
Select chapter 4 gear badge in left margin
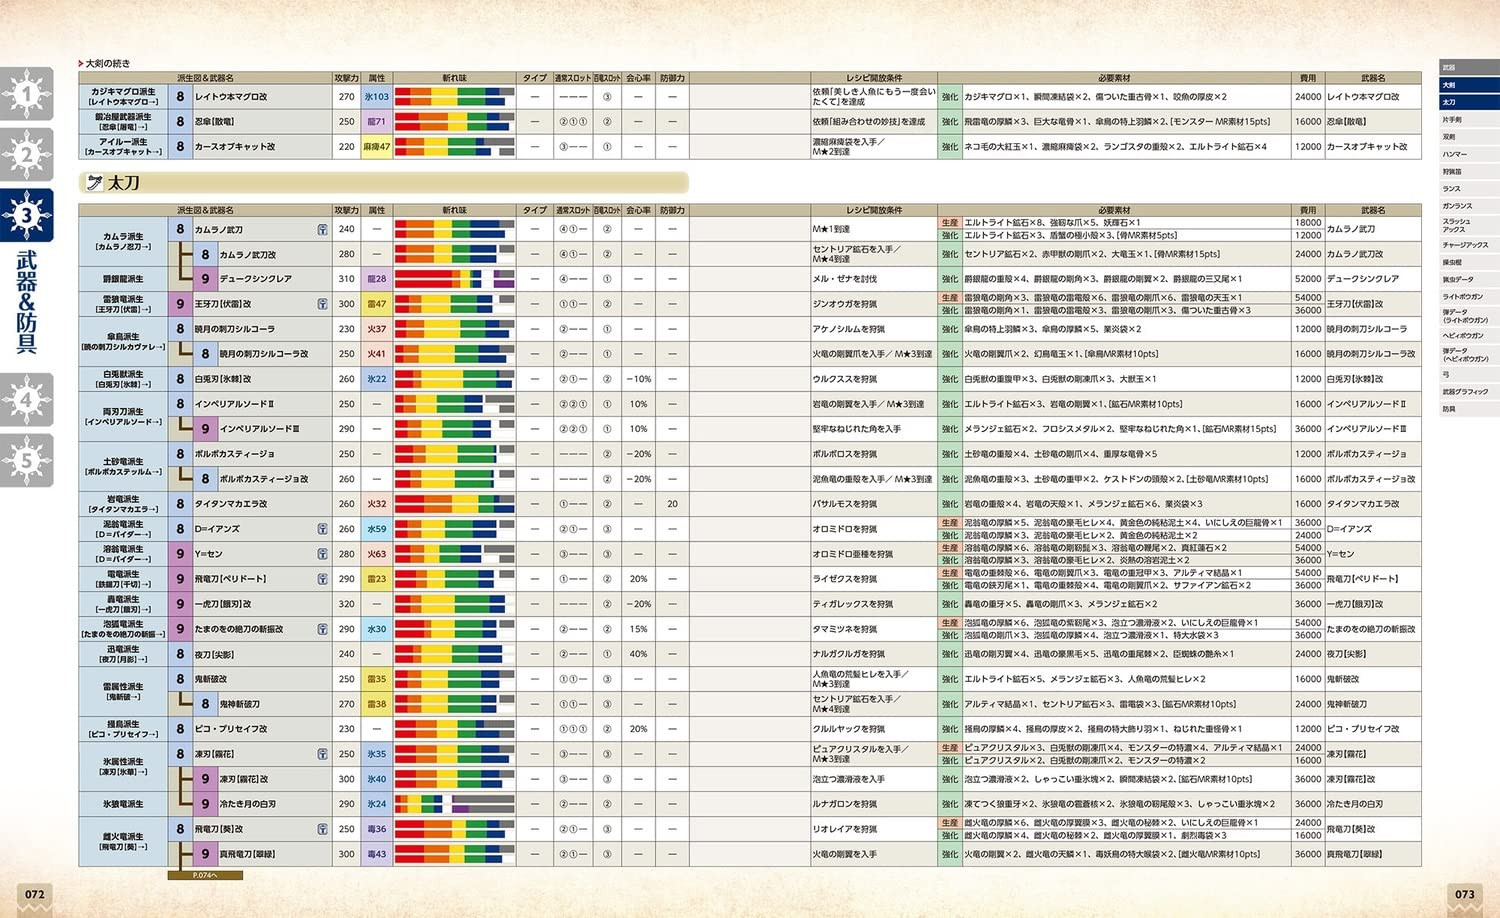pyautogui.click(x=26, y=400)
